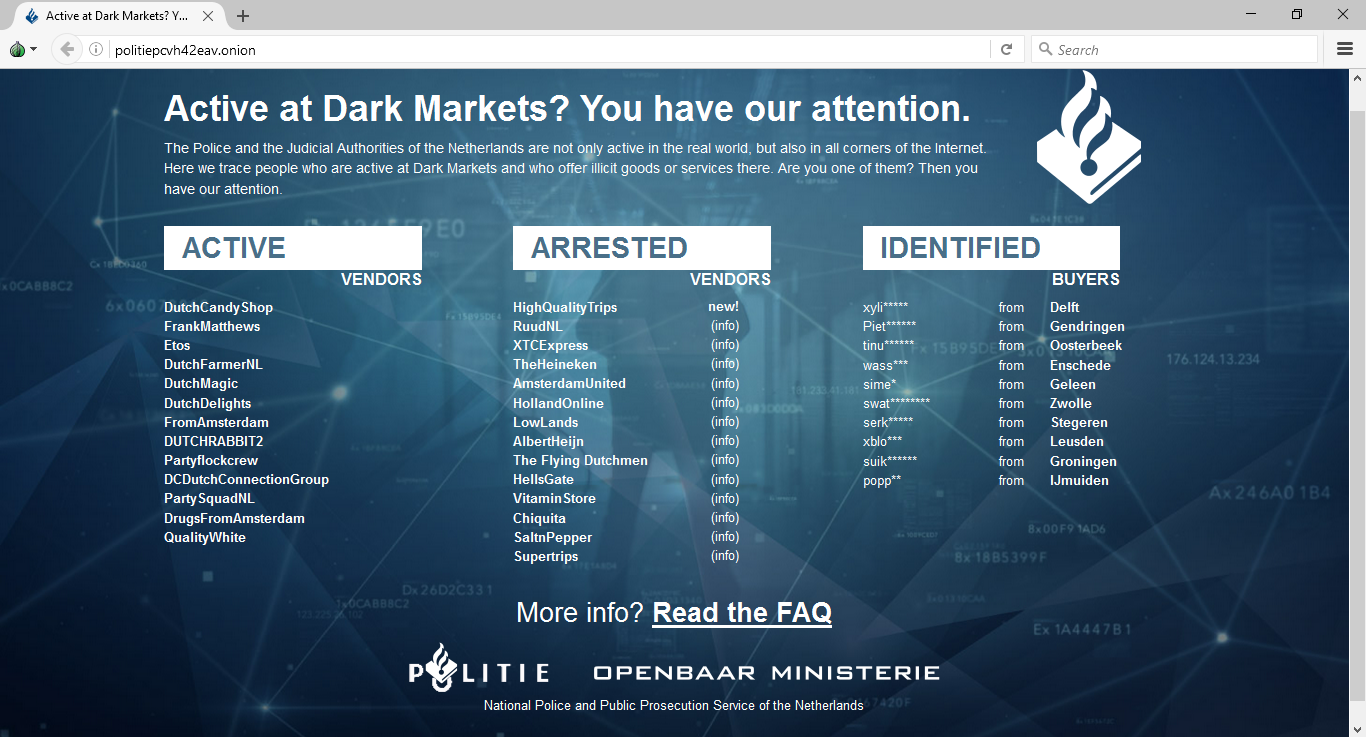Click the buyer entry swat********

pyautogui.click(x=897, y=403)
